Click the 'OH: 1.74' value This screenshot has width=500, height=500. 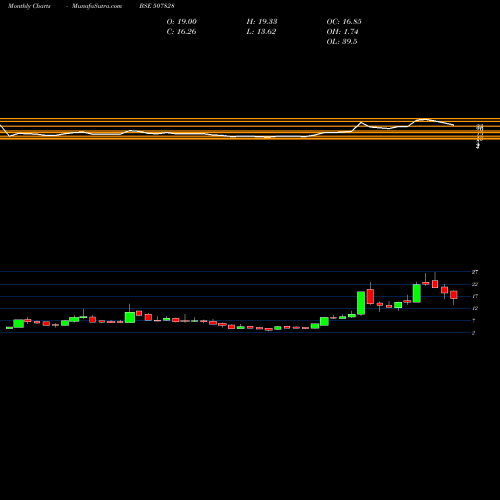pos(342,32)
